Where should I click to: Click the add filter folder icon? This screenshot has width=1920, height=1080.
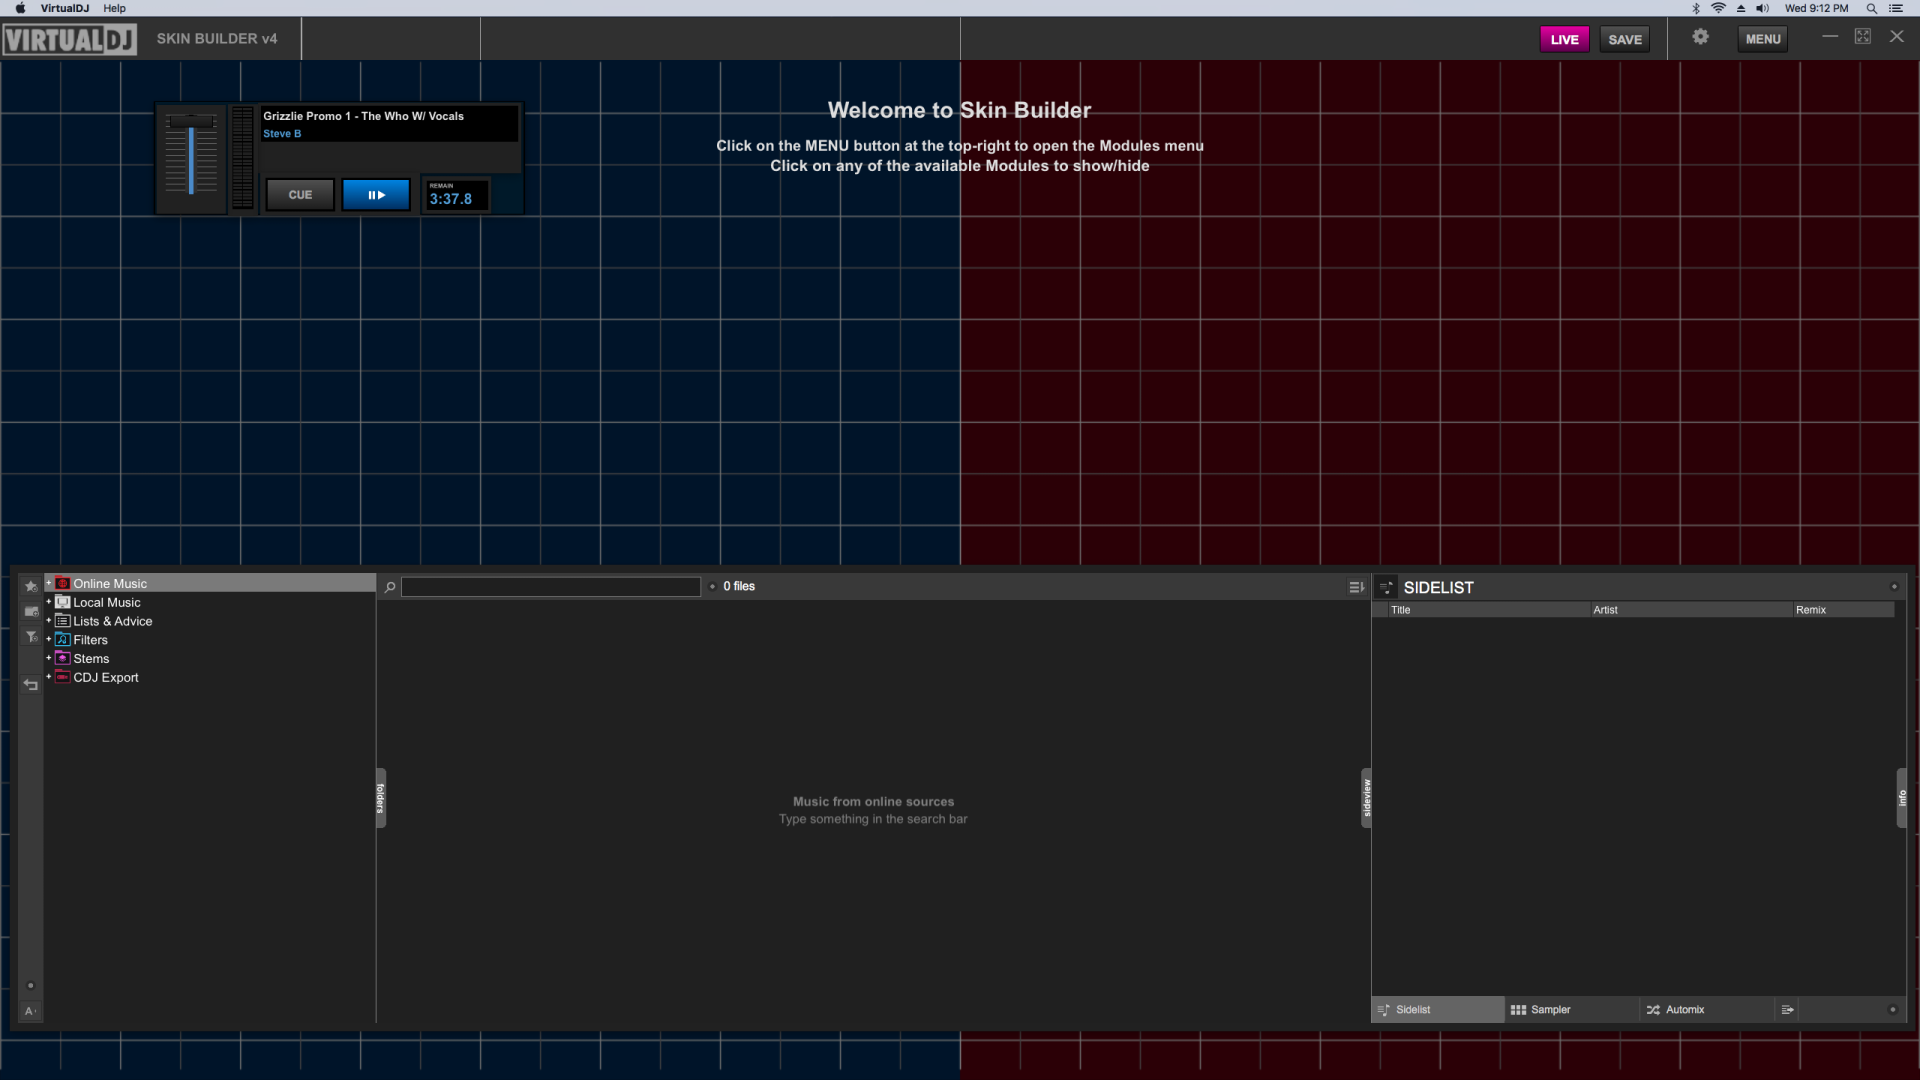click(31, 637)
